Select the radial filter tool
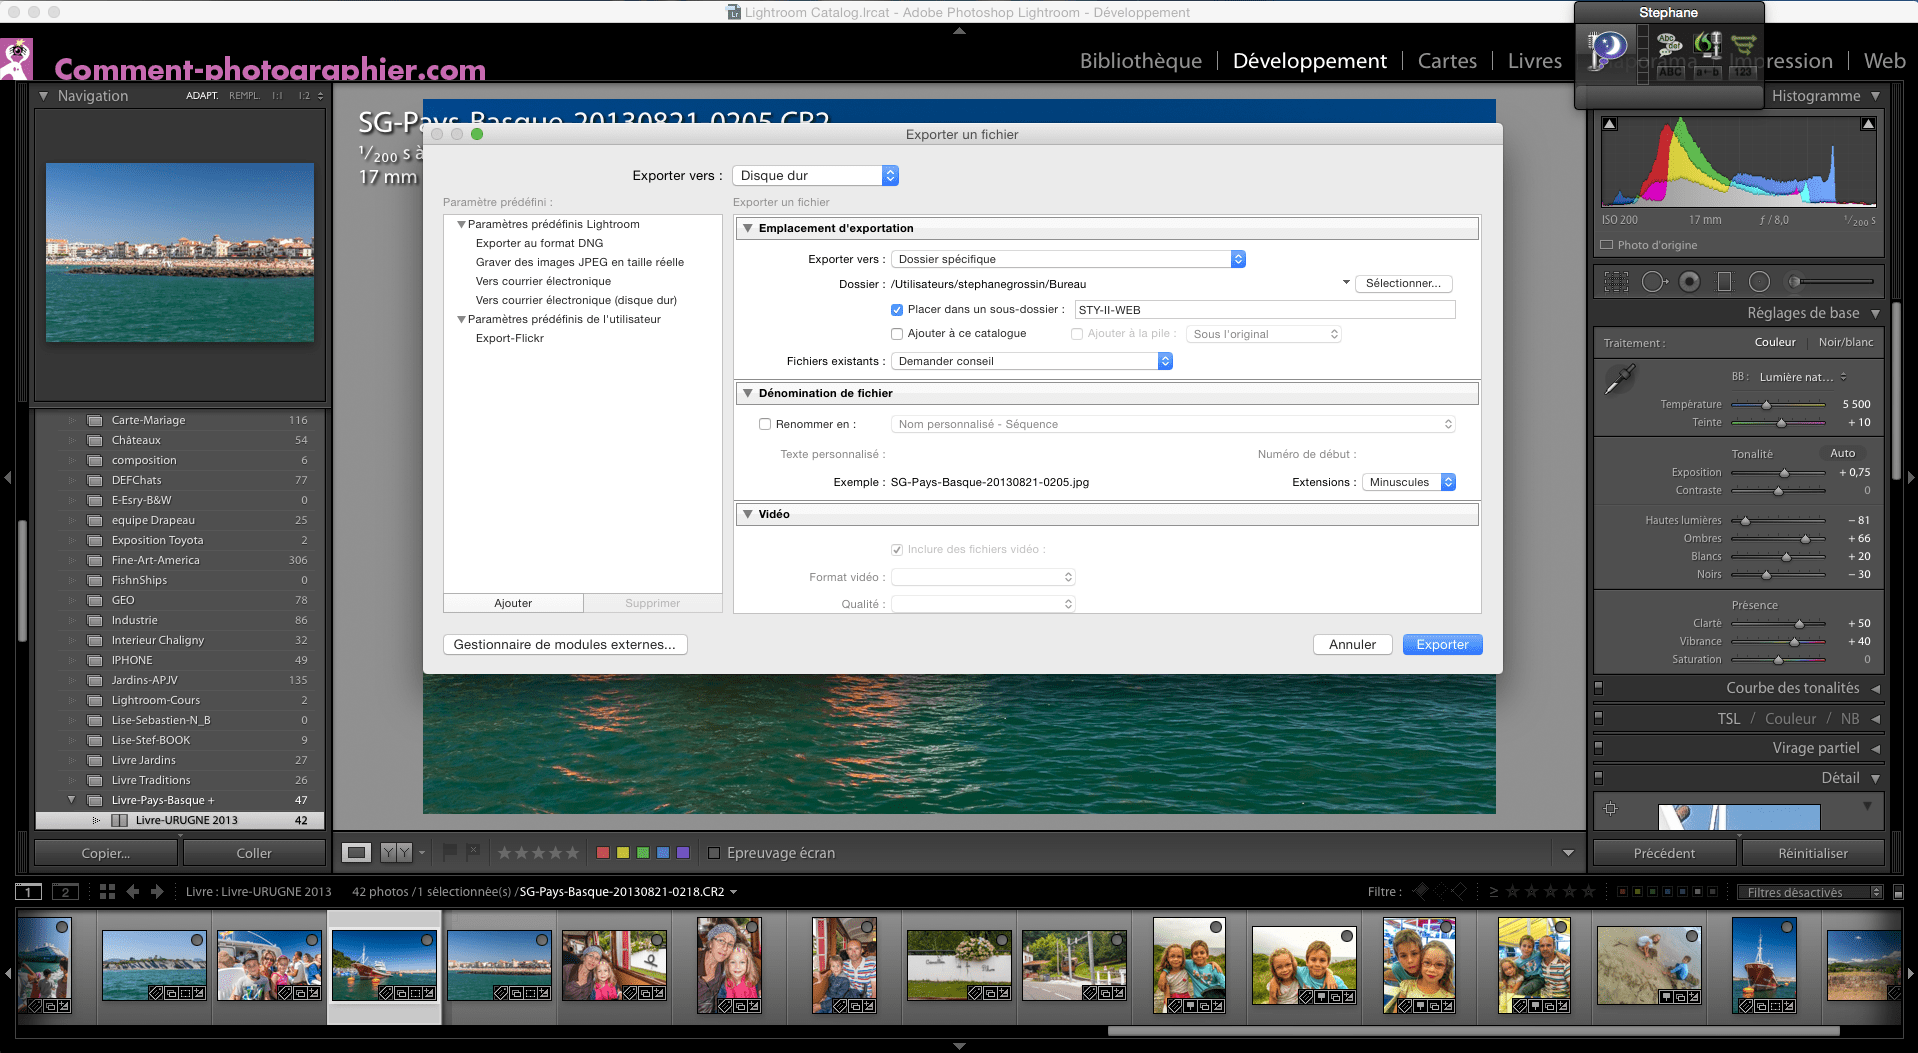Image resolution: width=1918 pixels, height=1053 pixels. [1759, 282]
